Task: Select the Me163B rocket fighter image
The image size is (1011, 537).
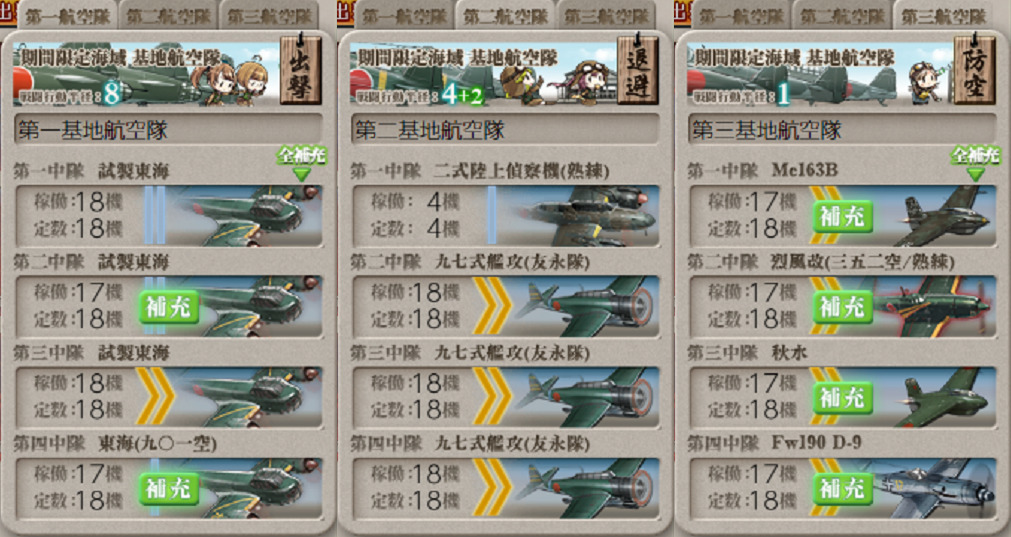Action: tap(939, 216)
